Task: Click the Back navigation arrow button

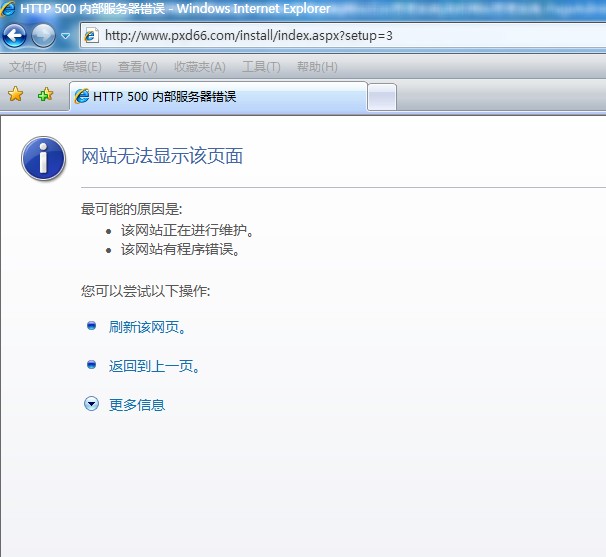Action: 14,36
